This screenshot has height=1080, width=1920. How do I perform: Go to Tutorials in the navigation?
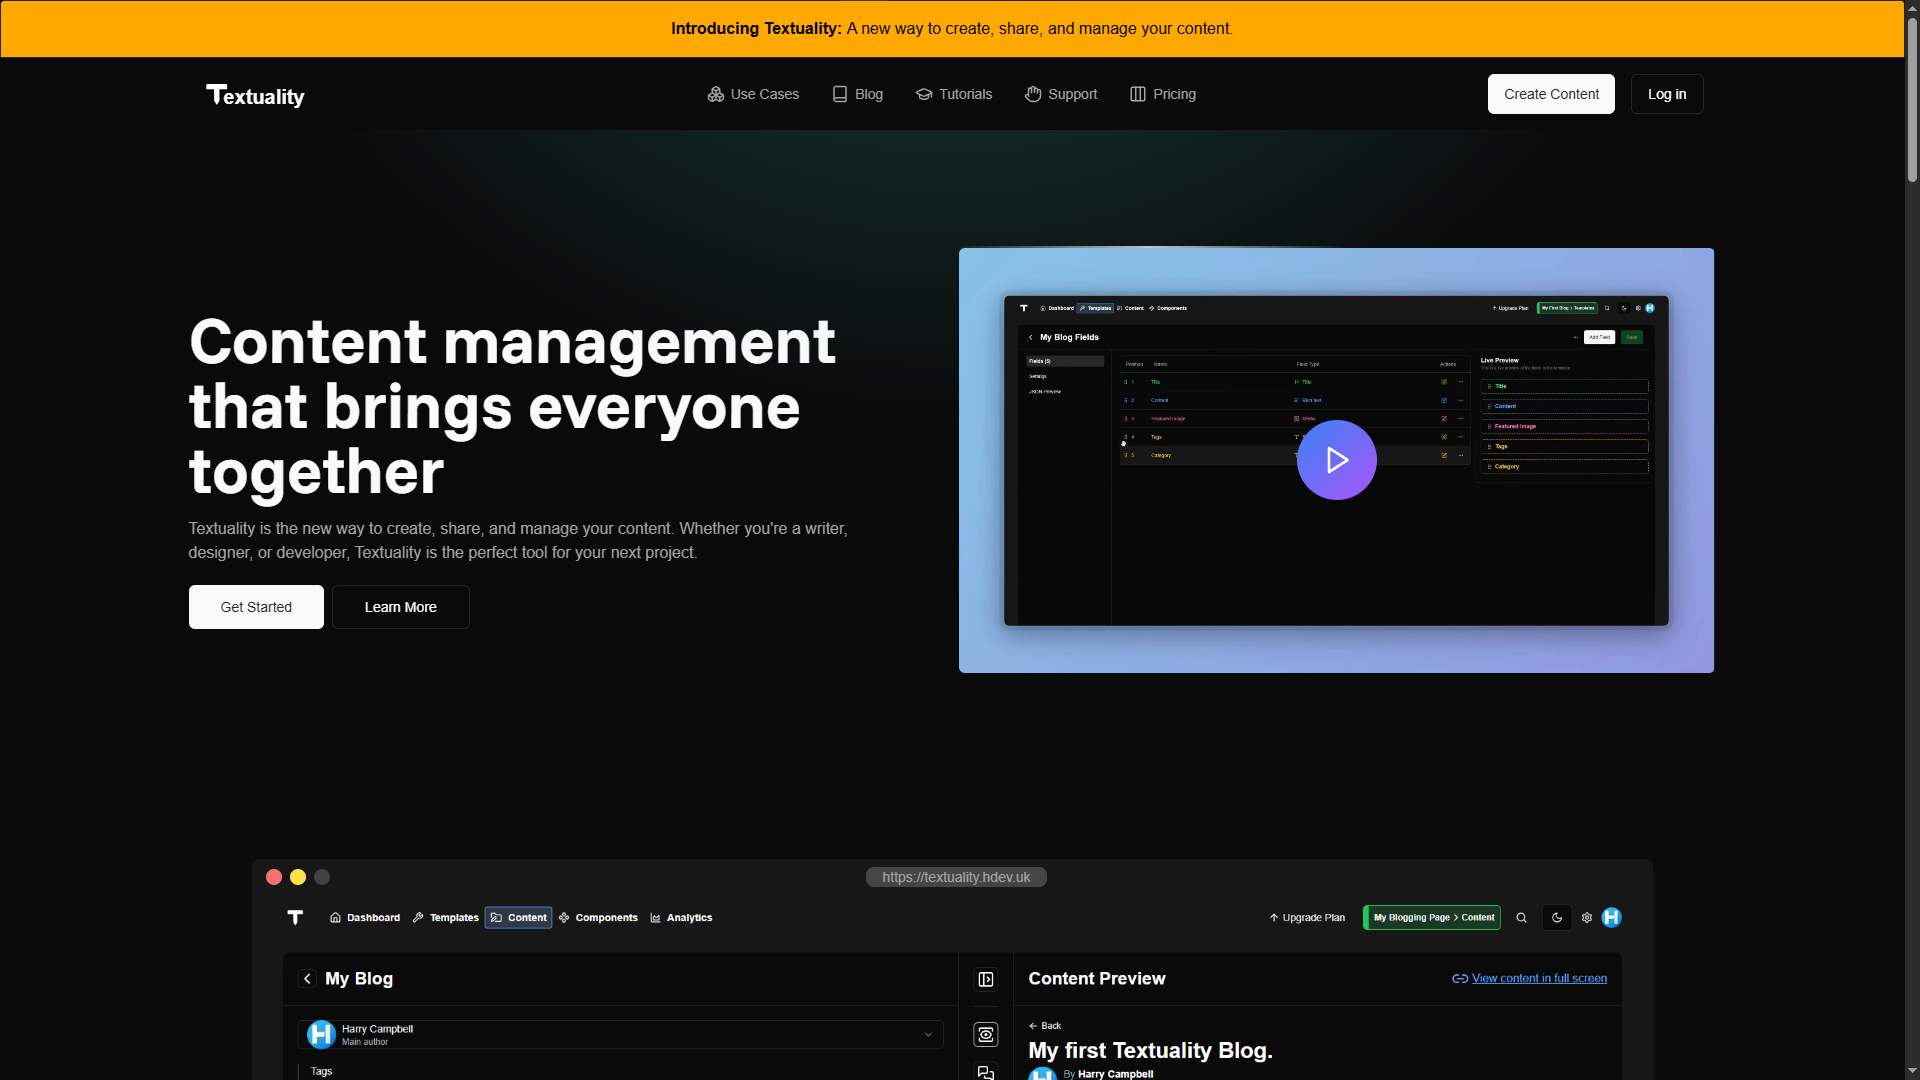953,94
